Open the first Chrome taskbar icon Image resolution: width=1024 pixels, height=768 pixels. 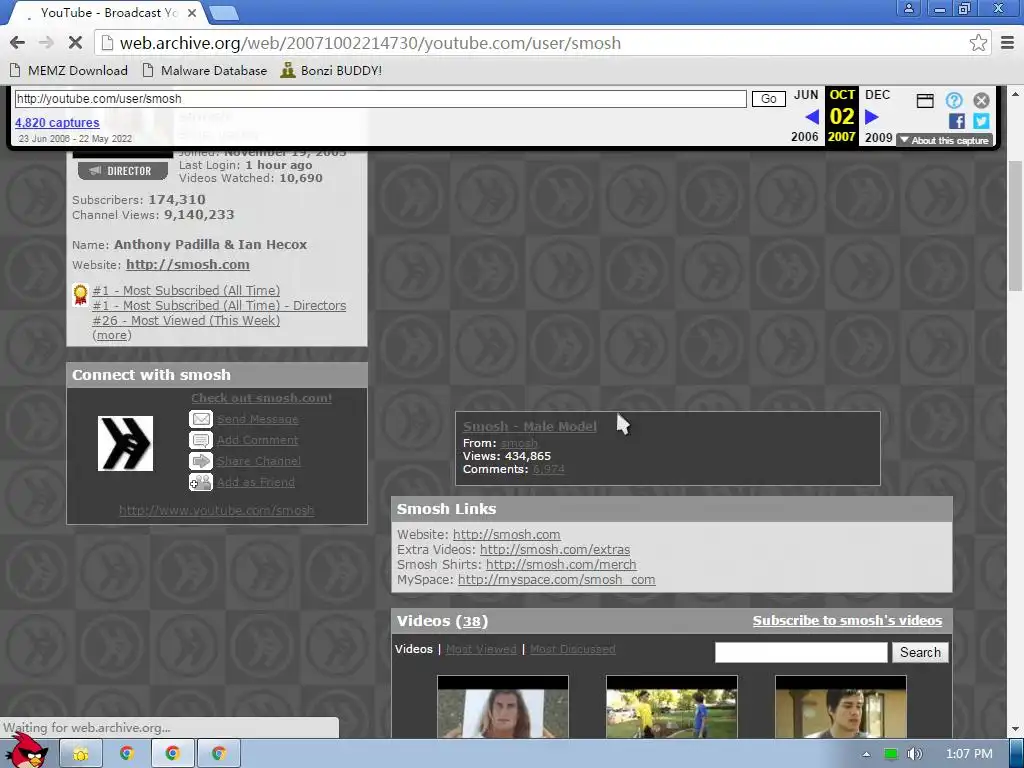pos(126,754)
